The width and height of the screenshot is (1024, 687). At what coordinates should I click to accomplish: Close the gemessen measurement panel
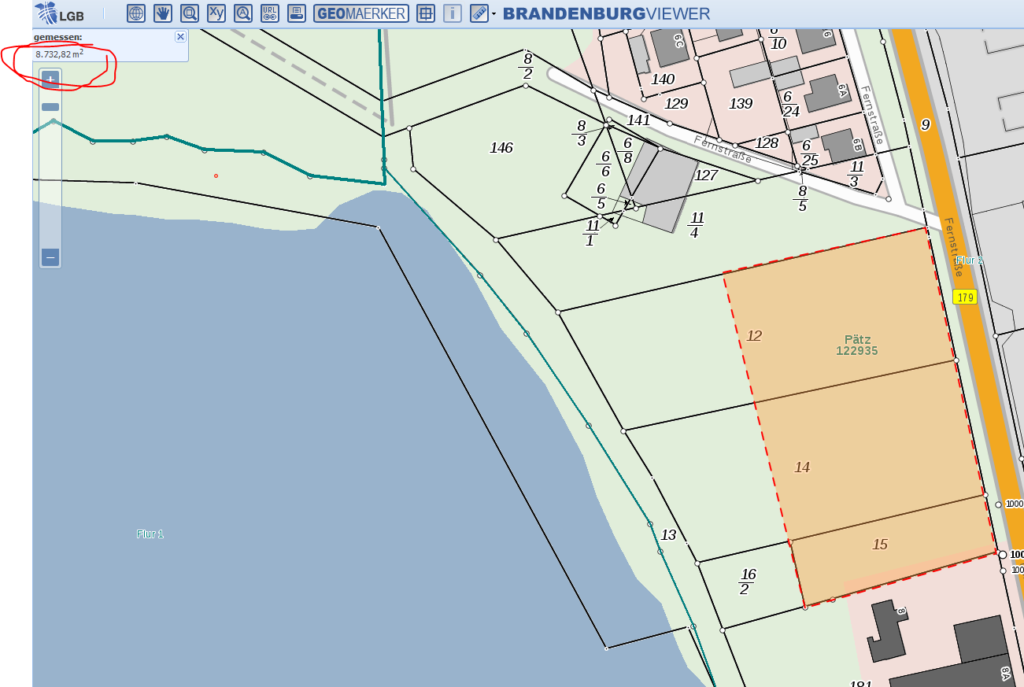point(180,36)
